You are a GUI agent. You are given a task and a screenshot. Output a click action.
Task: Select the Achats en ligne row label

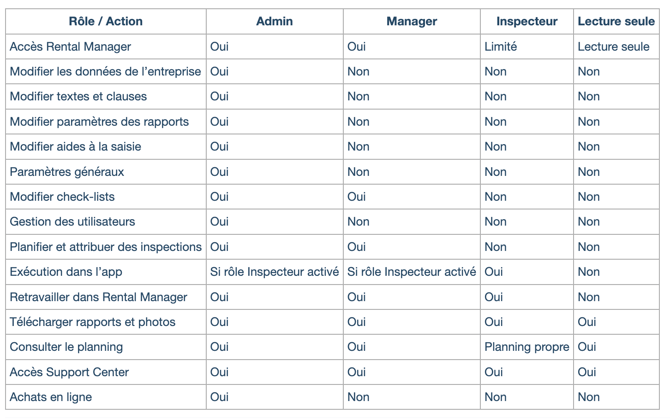click(51, 397)
